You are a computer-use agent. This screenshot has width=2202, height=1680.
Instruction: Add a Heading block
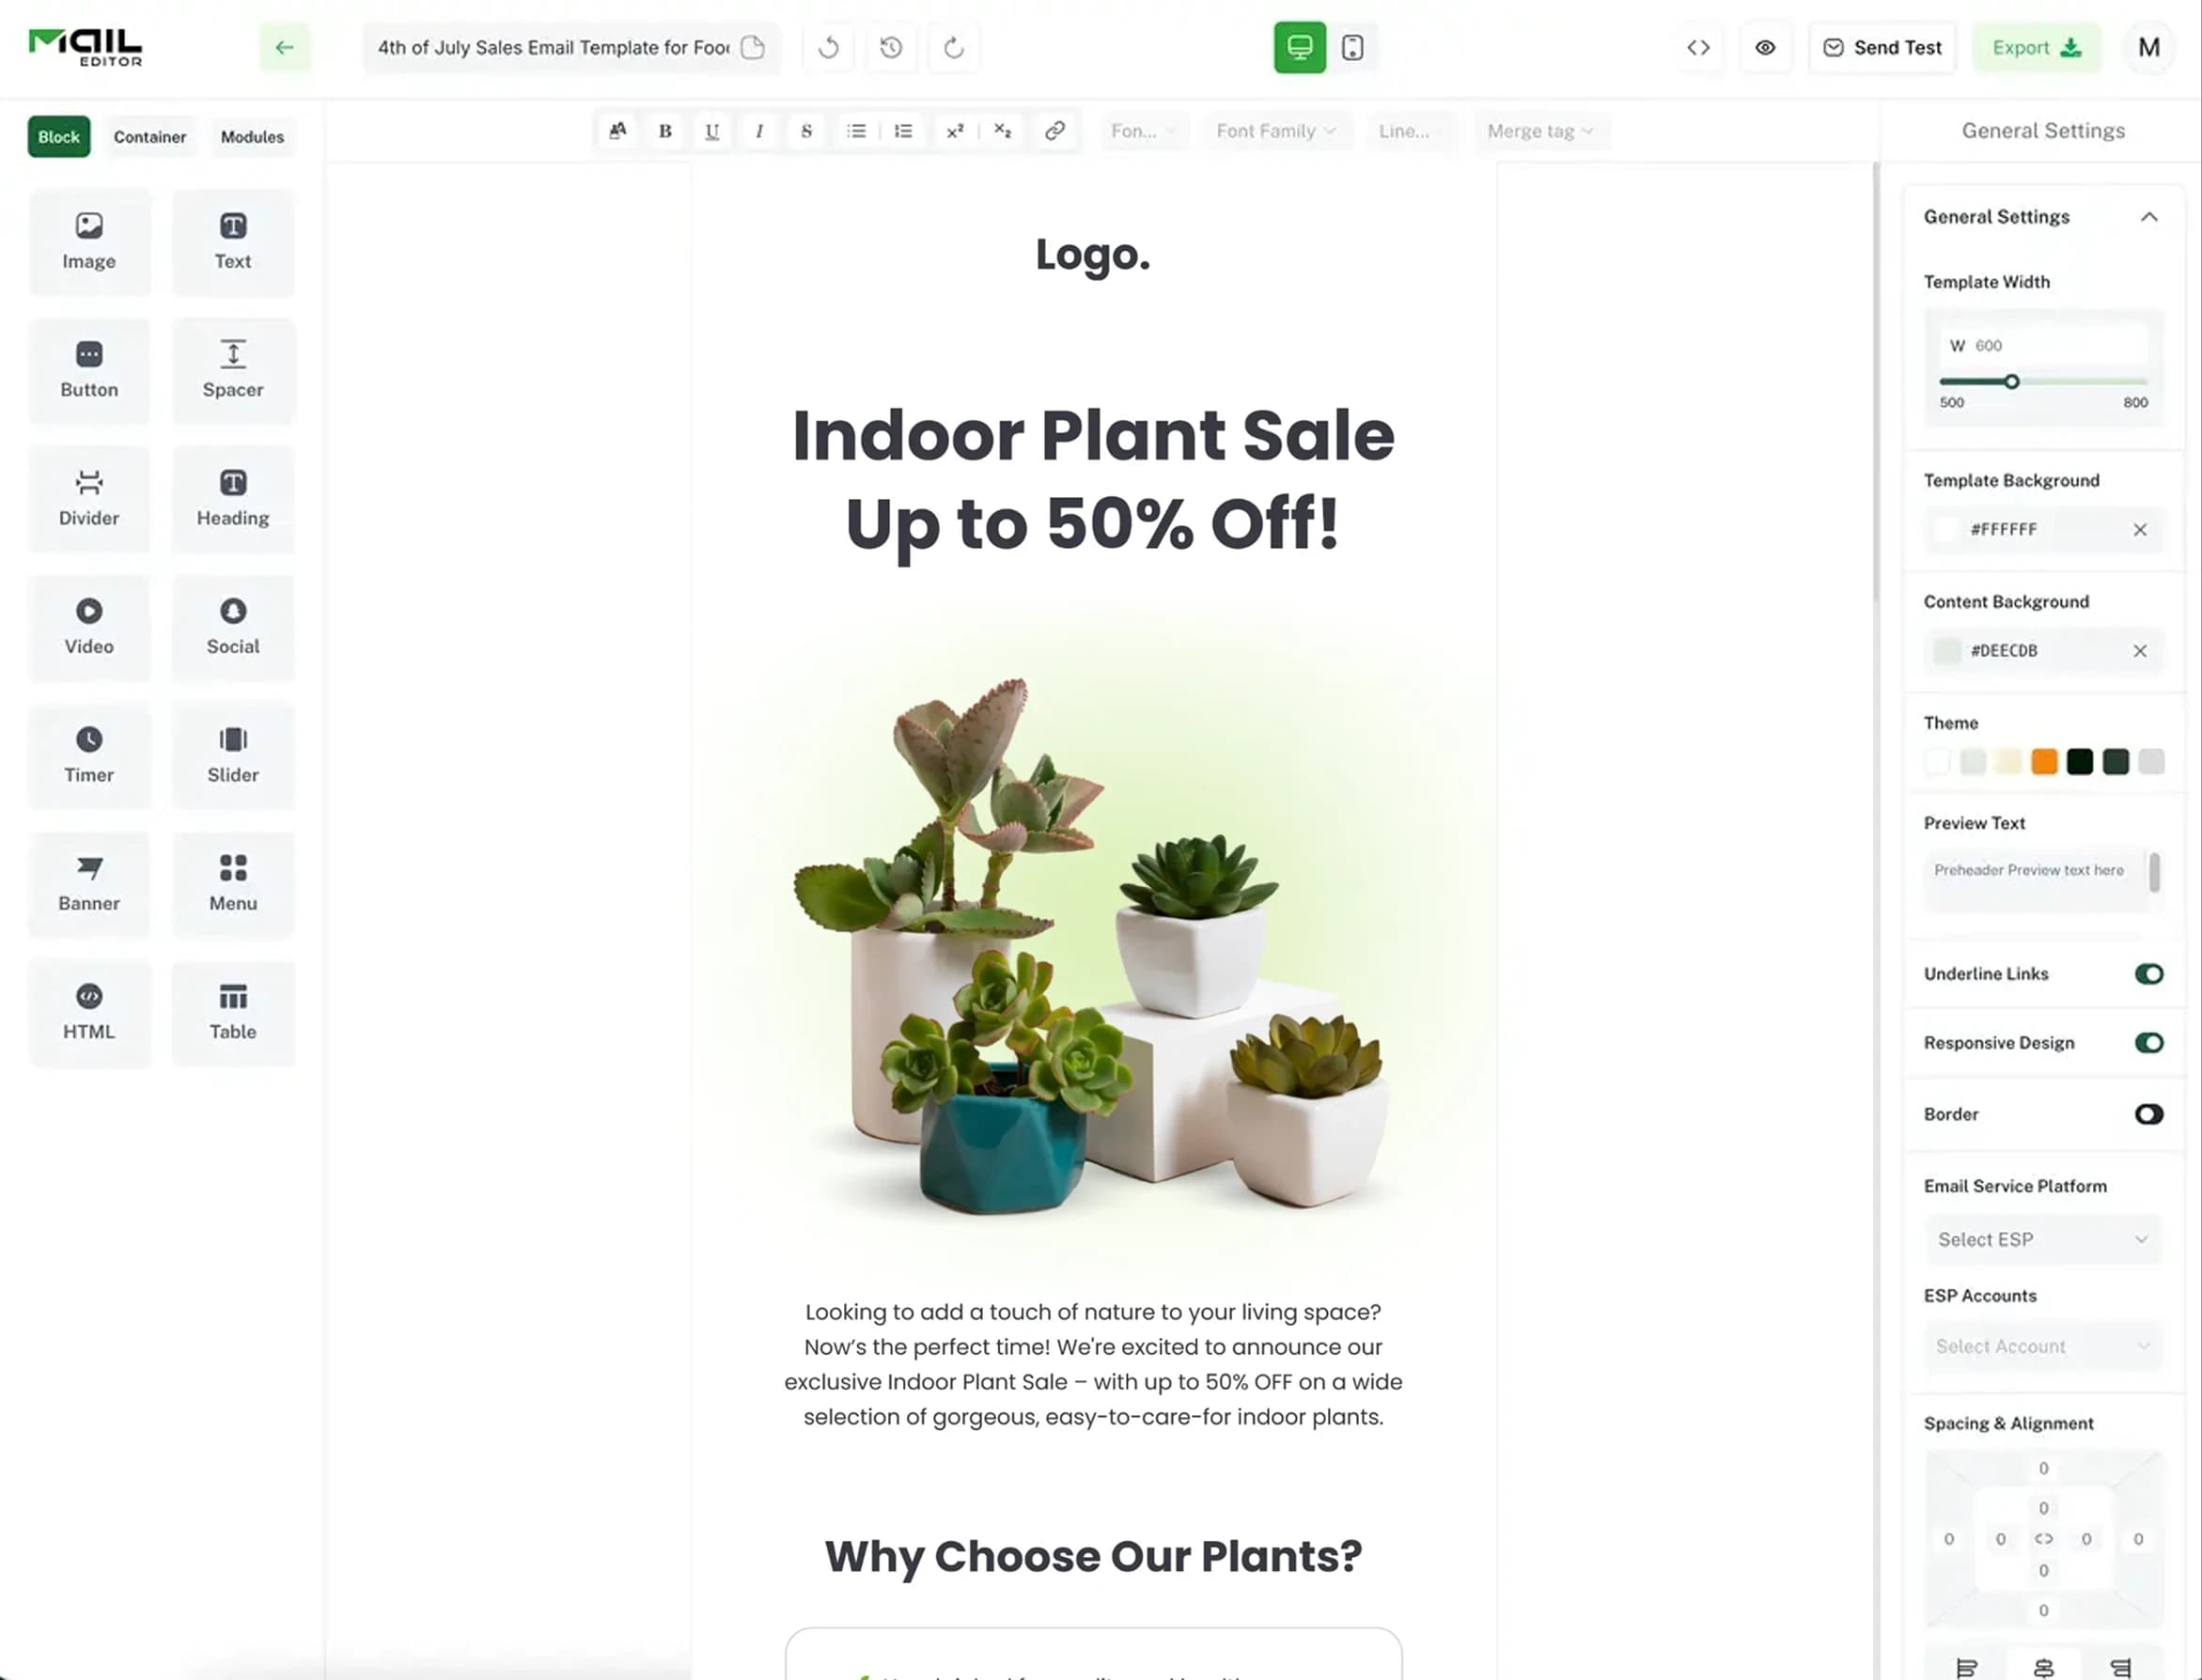point(233,499)
